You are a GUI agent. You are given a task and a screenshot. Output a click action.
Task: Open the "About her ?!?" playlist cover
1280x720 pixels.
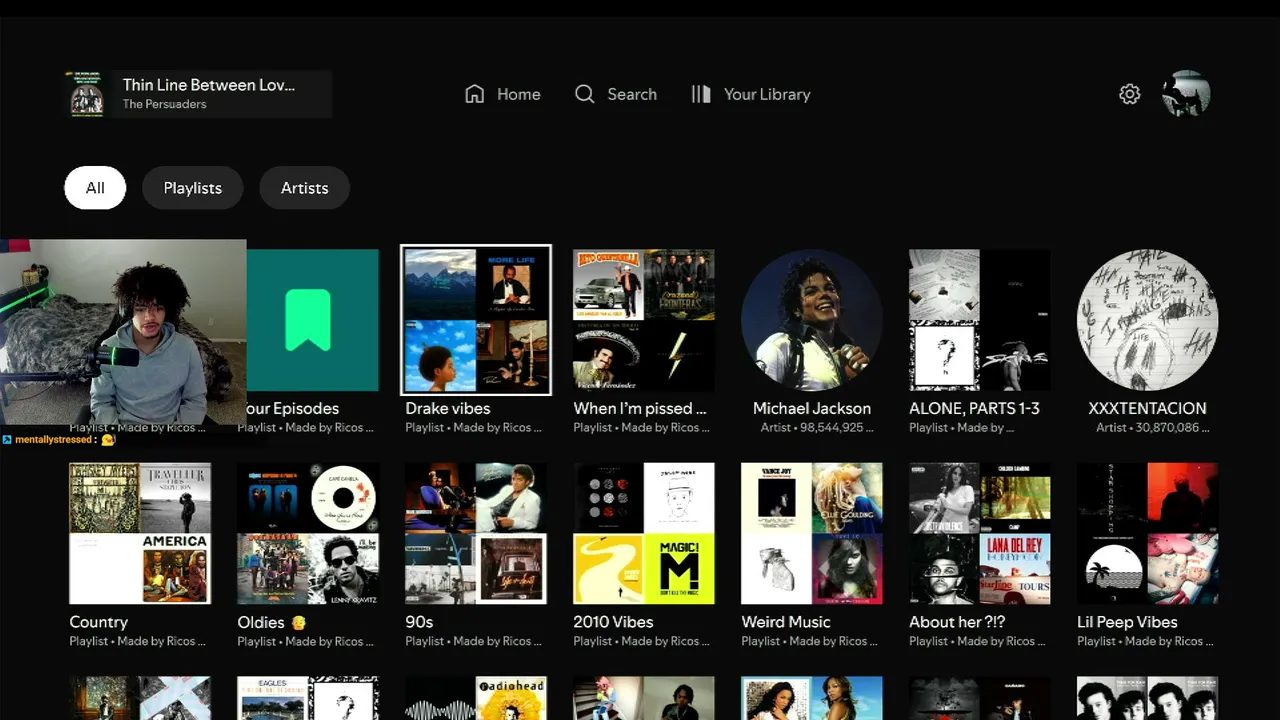980,534
